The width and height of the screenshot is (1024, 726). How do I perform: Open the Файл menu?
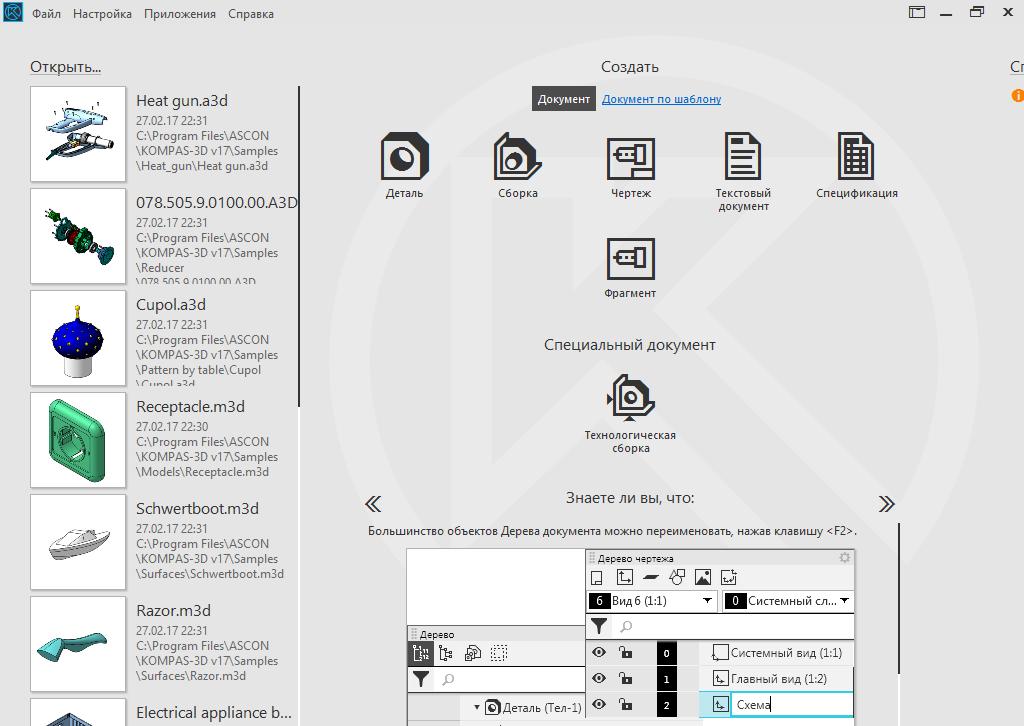click(44, 14)
